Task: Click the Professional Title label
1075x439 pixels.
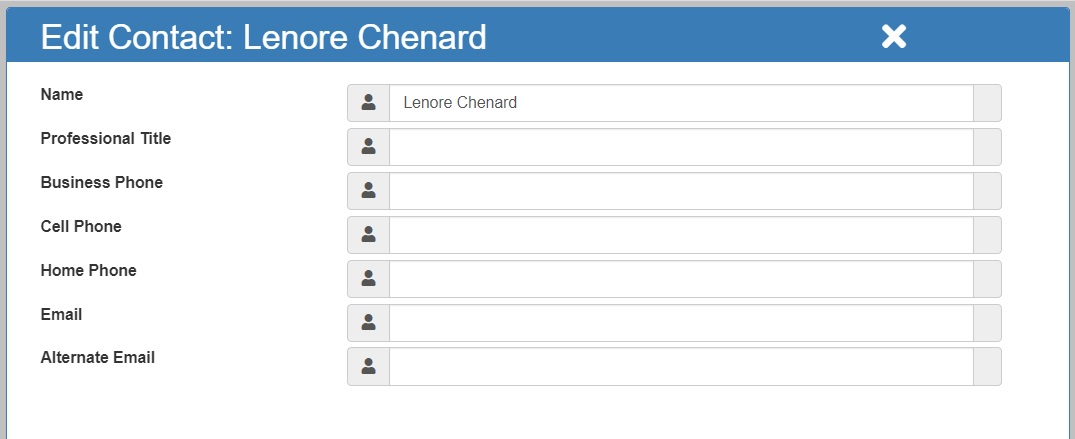Action: (x=106, y=139)
